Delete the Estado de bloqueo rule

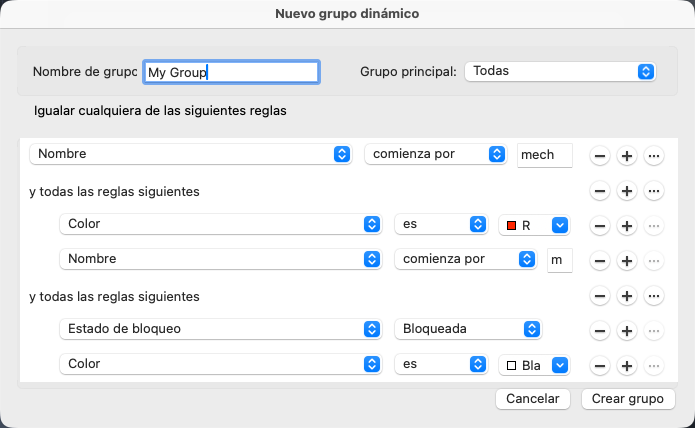(600, 331)
